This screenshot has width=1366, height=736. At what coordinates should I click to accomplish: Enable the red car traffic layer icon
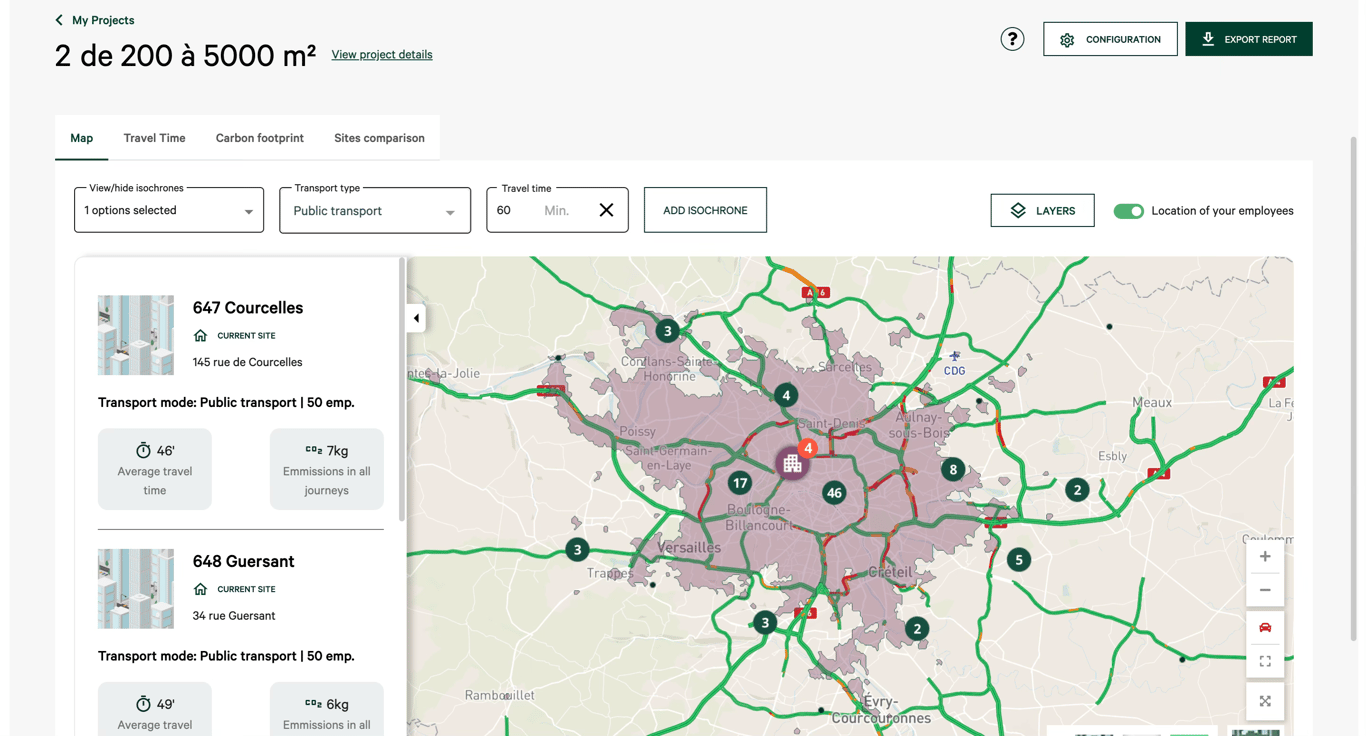[x=1265, y=626]
